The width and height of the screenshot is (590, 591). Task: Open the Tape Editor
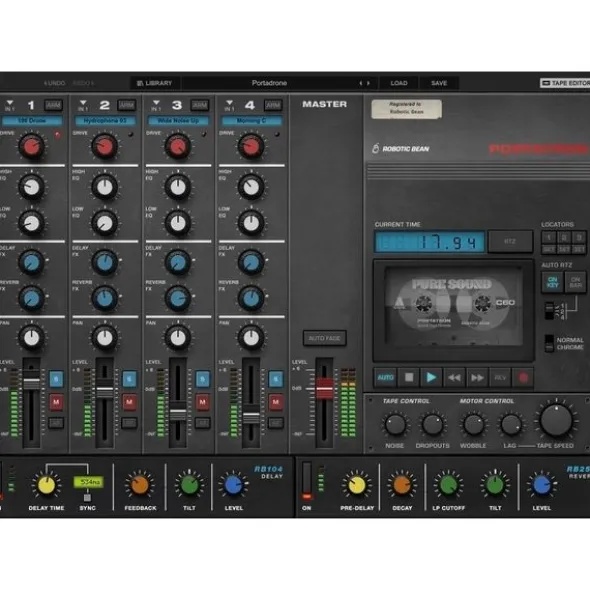(x=565, y=83)
